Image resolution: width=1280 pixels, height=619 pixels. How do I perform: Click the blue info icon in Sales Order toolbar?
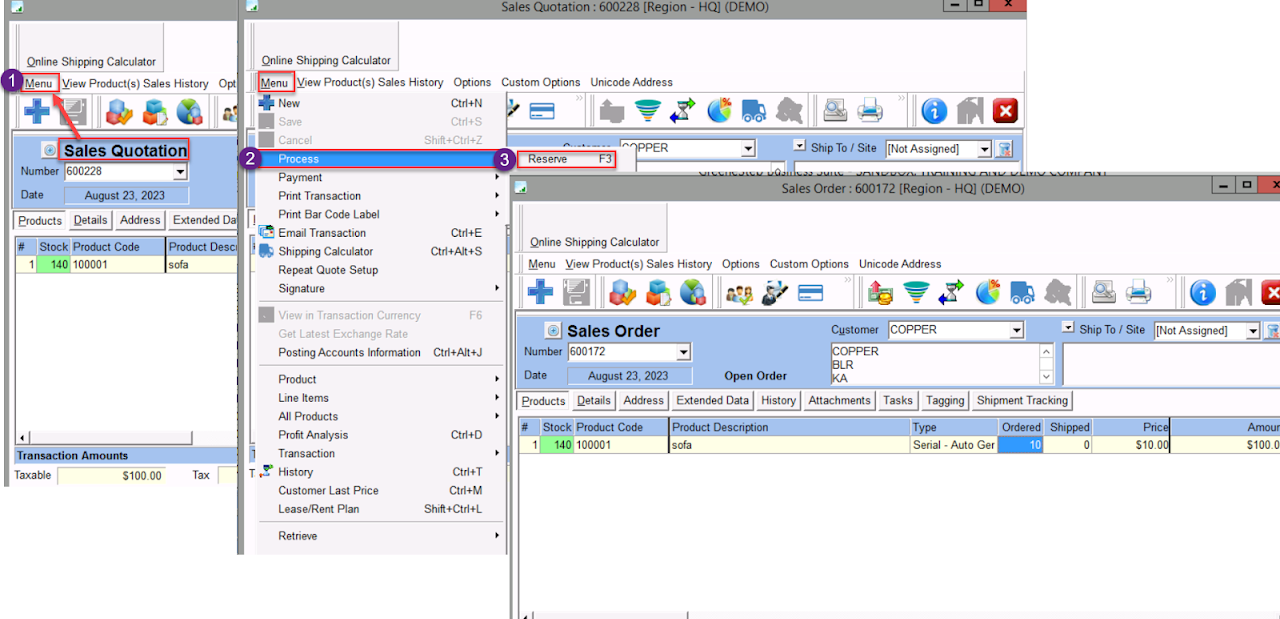[x=1202, y=292]
